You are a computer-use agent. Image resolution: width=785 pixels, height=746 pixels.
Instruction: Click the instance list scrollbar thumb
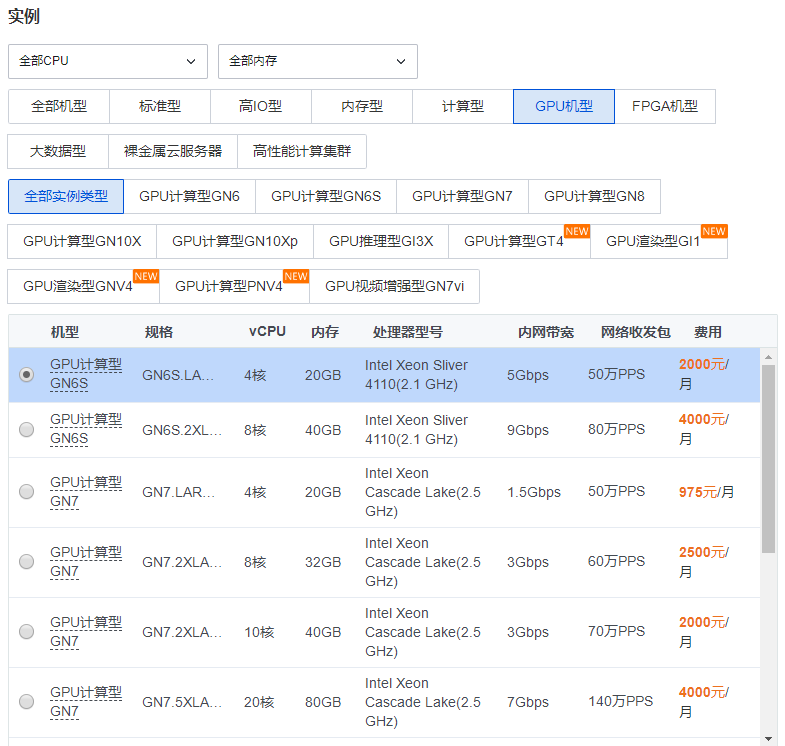[x=768, y=458]
